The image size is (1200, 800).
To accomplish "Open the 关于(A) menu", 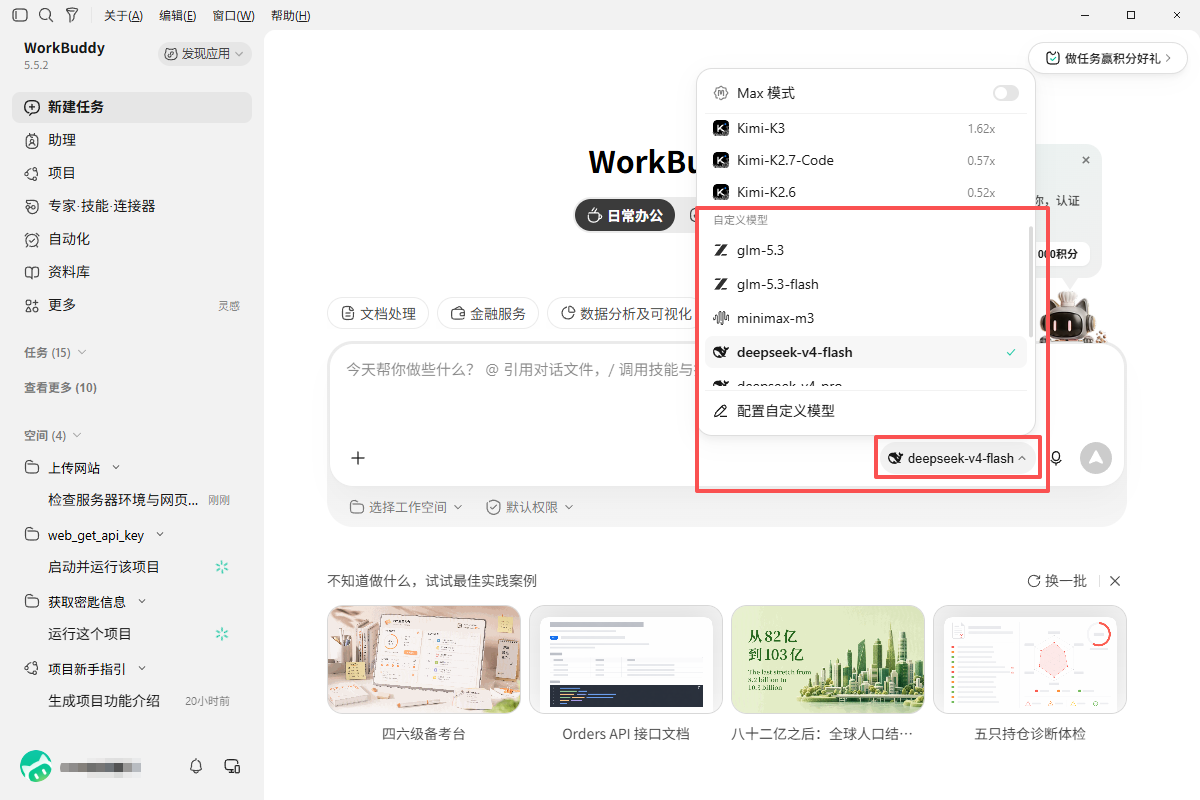I will (x=123, y=16).
